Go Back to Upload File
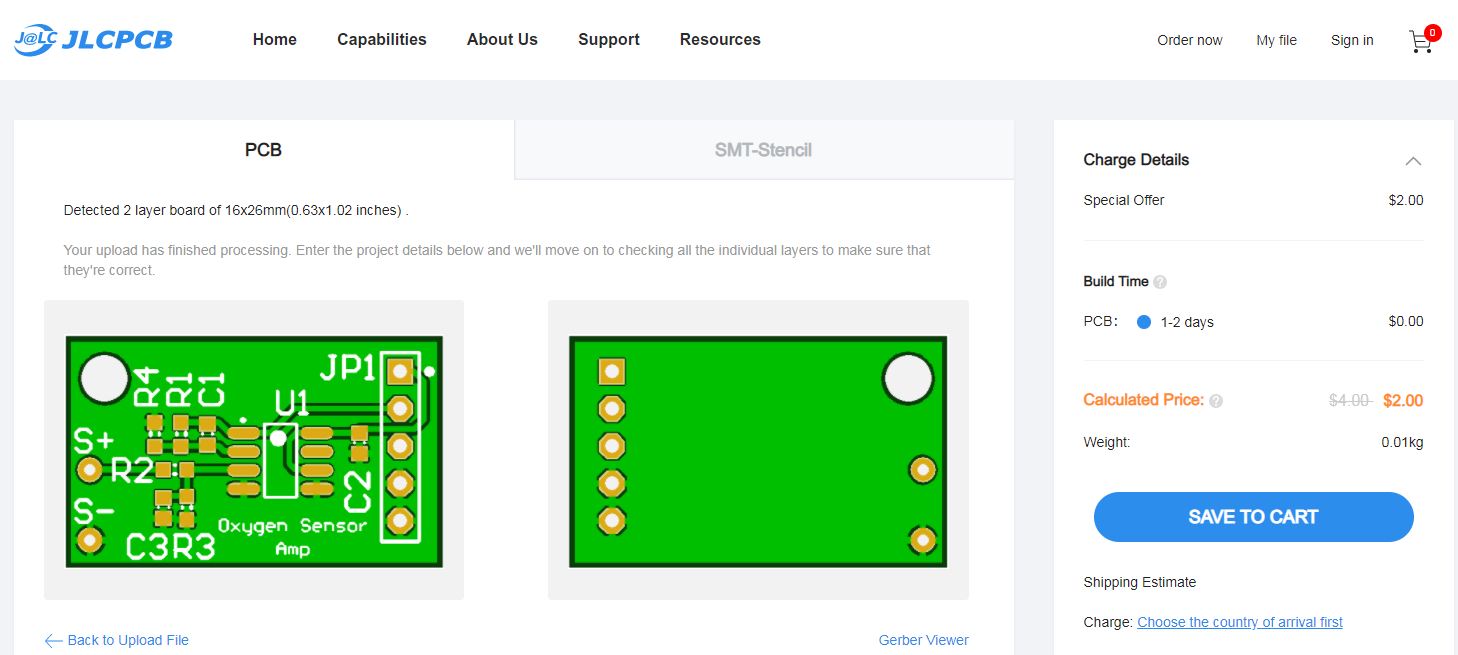Screen dimensions: 1458x655 (x=117, y=640)
